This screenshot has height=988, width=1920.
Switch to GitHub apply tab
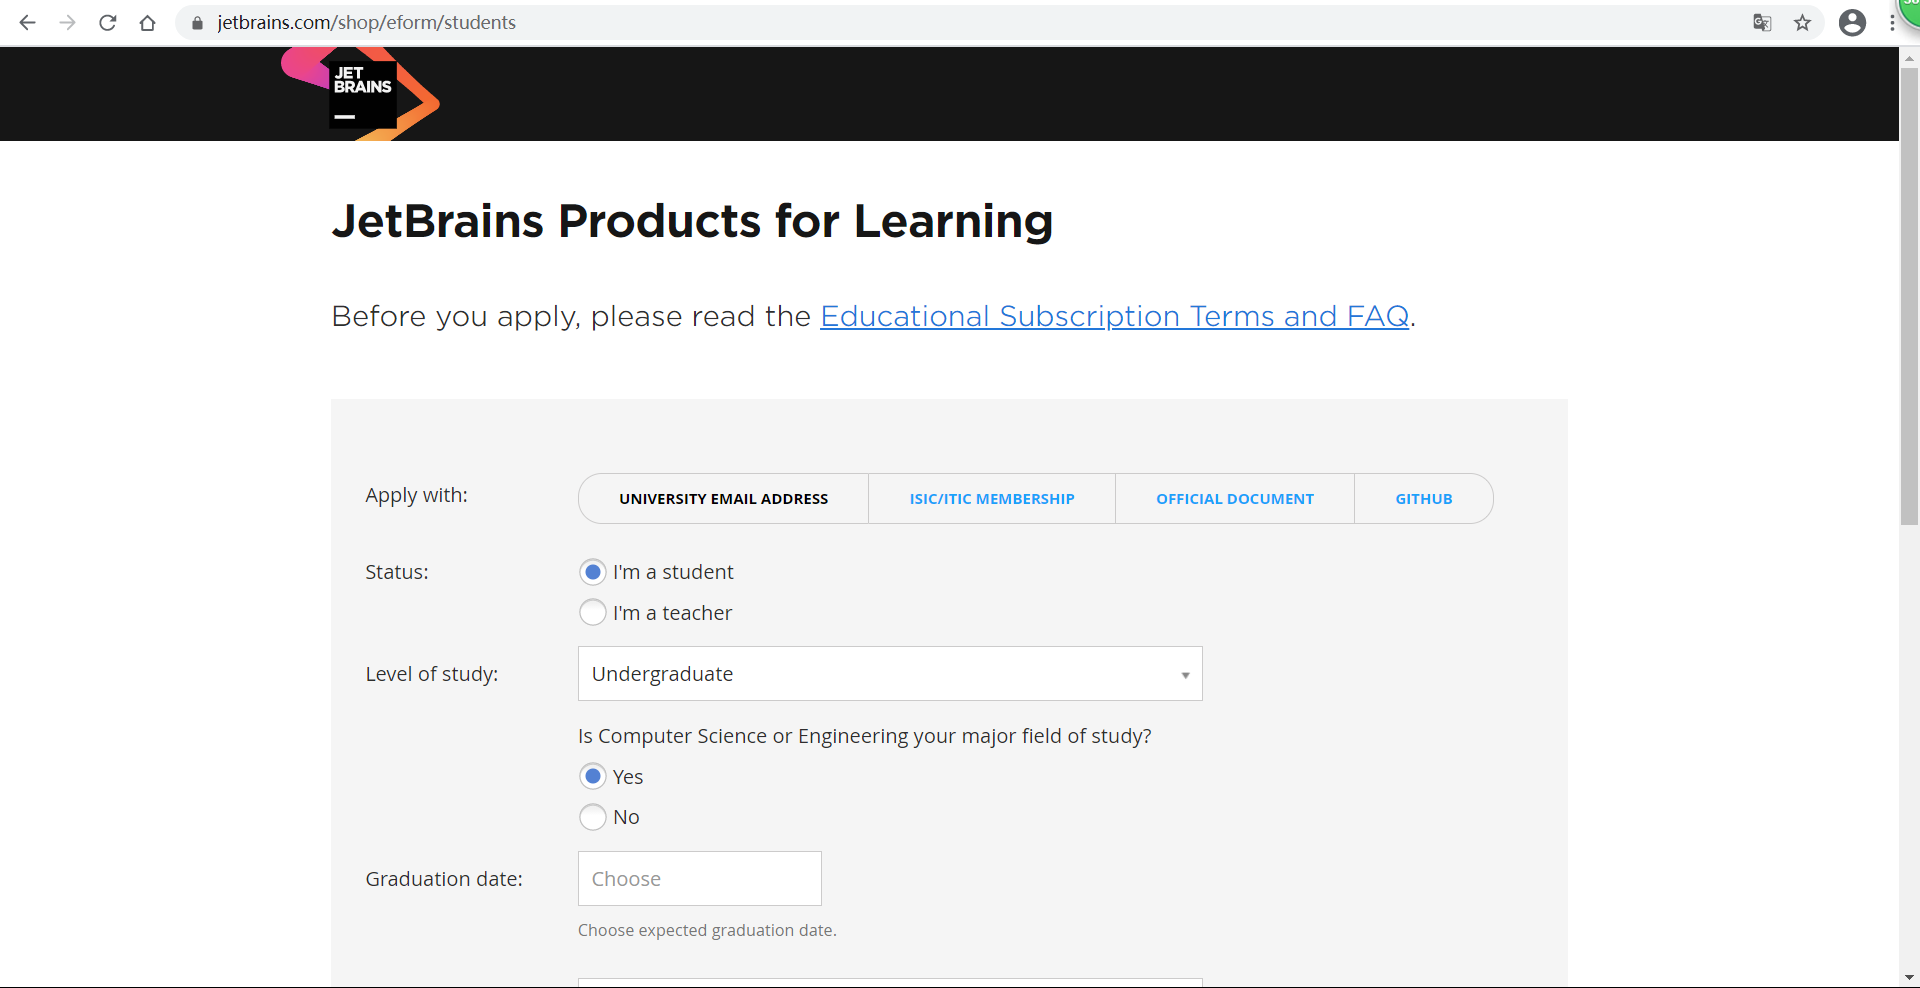point(1423,499)
